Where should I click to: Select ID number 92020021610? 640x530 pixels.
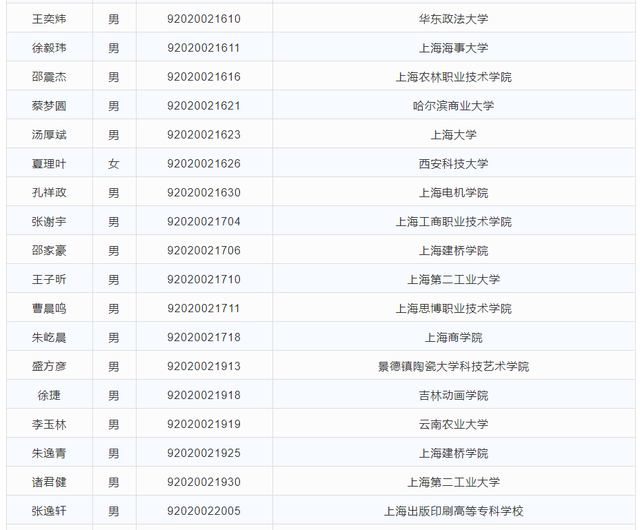pyautogui.click(x=204, y=19)
